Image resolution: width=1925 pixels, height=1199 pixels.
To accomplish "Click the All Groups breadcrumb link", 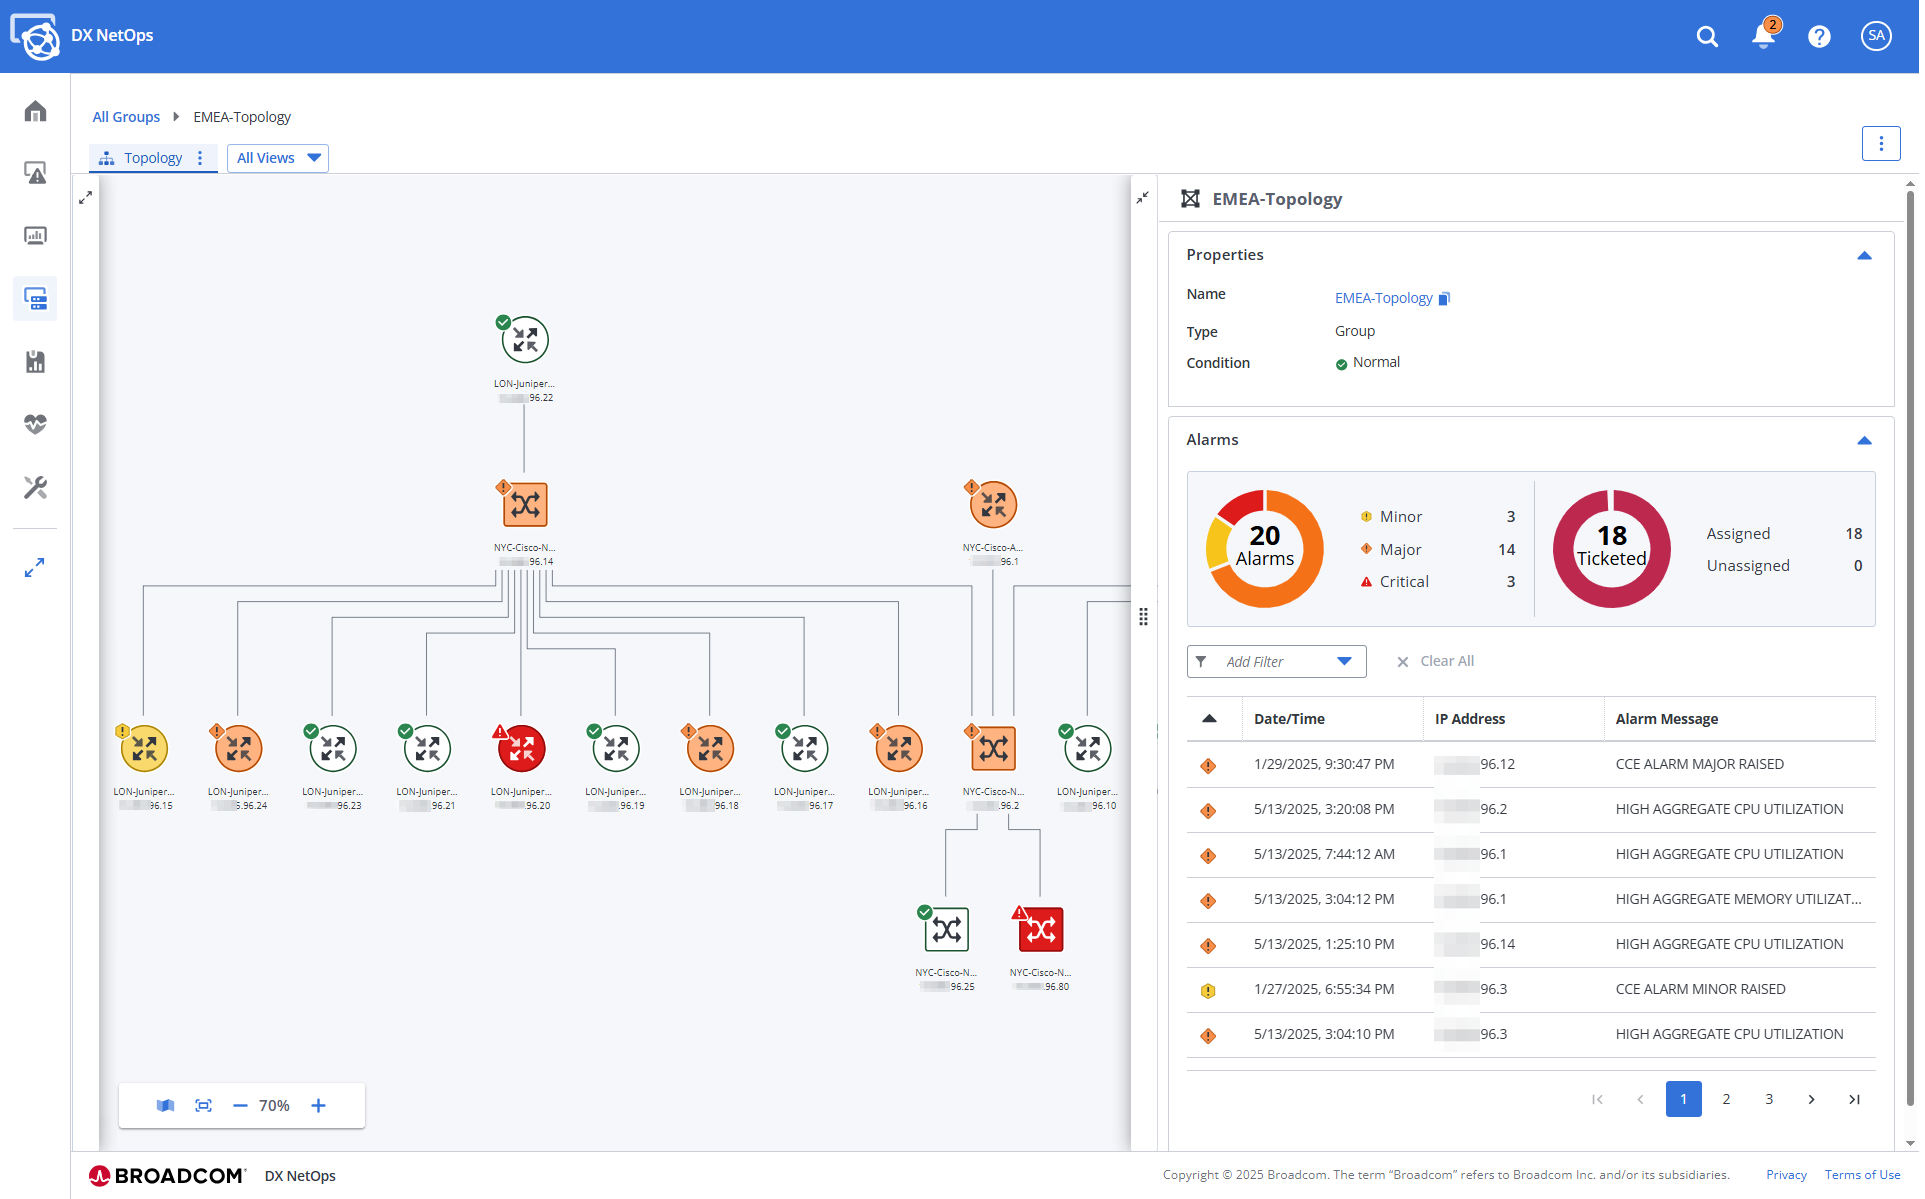I will coord(126,117).
